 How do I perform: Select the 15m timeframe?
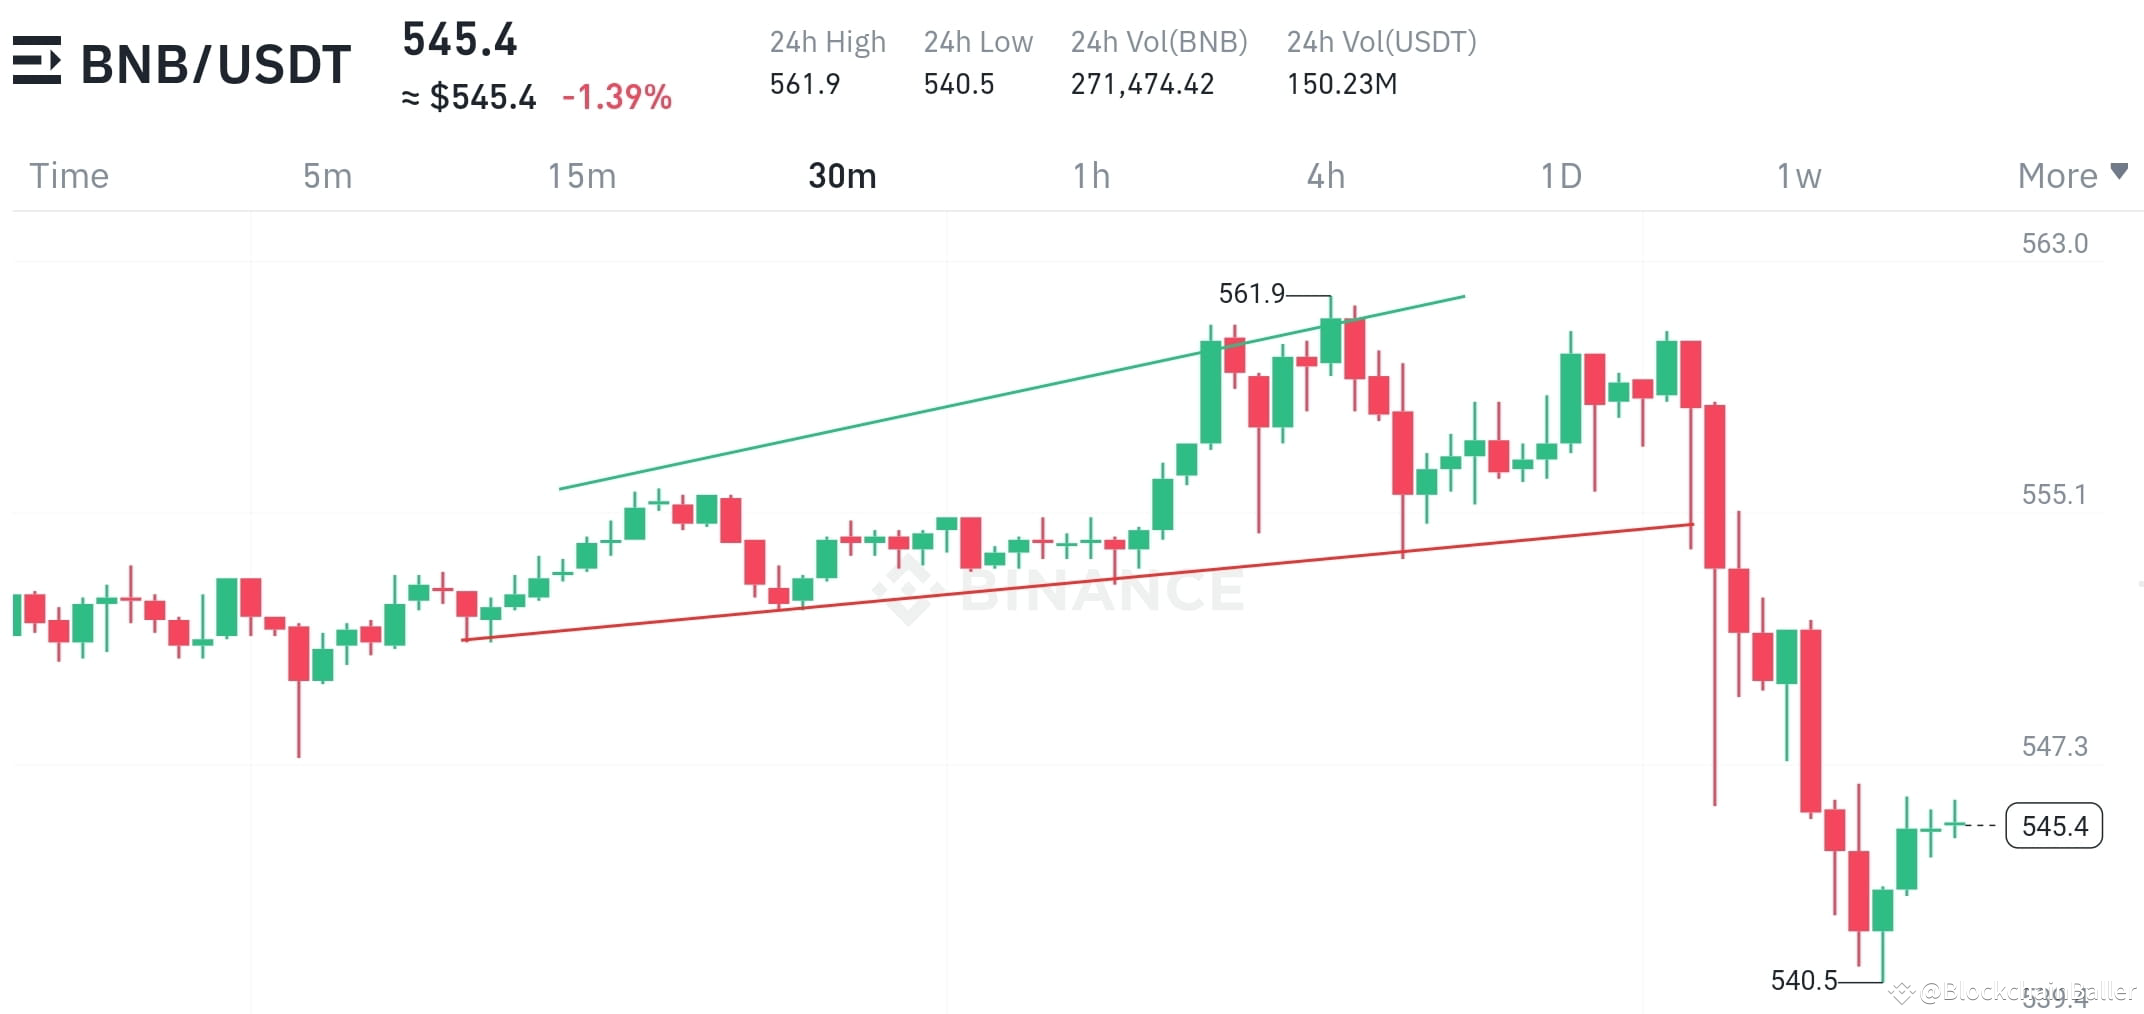pos(581,175)
